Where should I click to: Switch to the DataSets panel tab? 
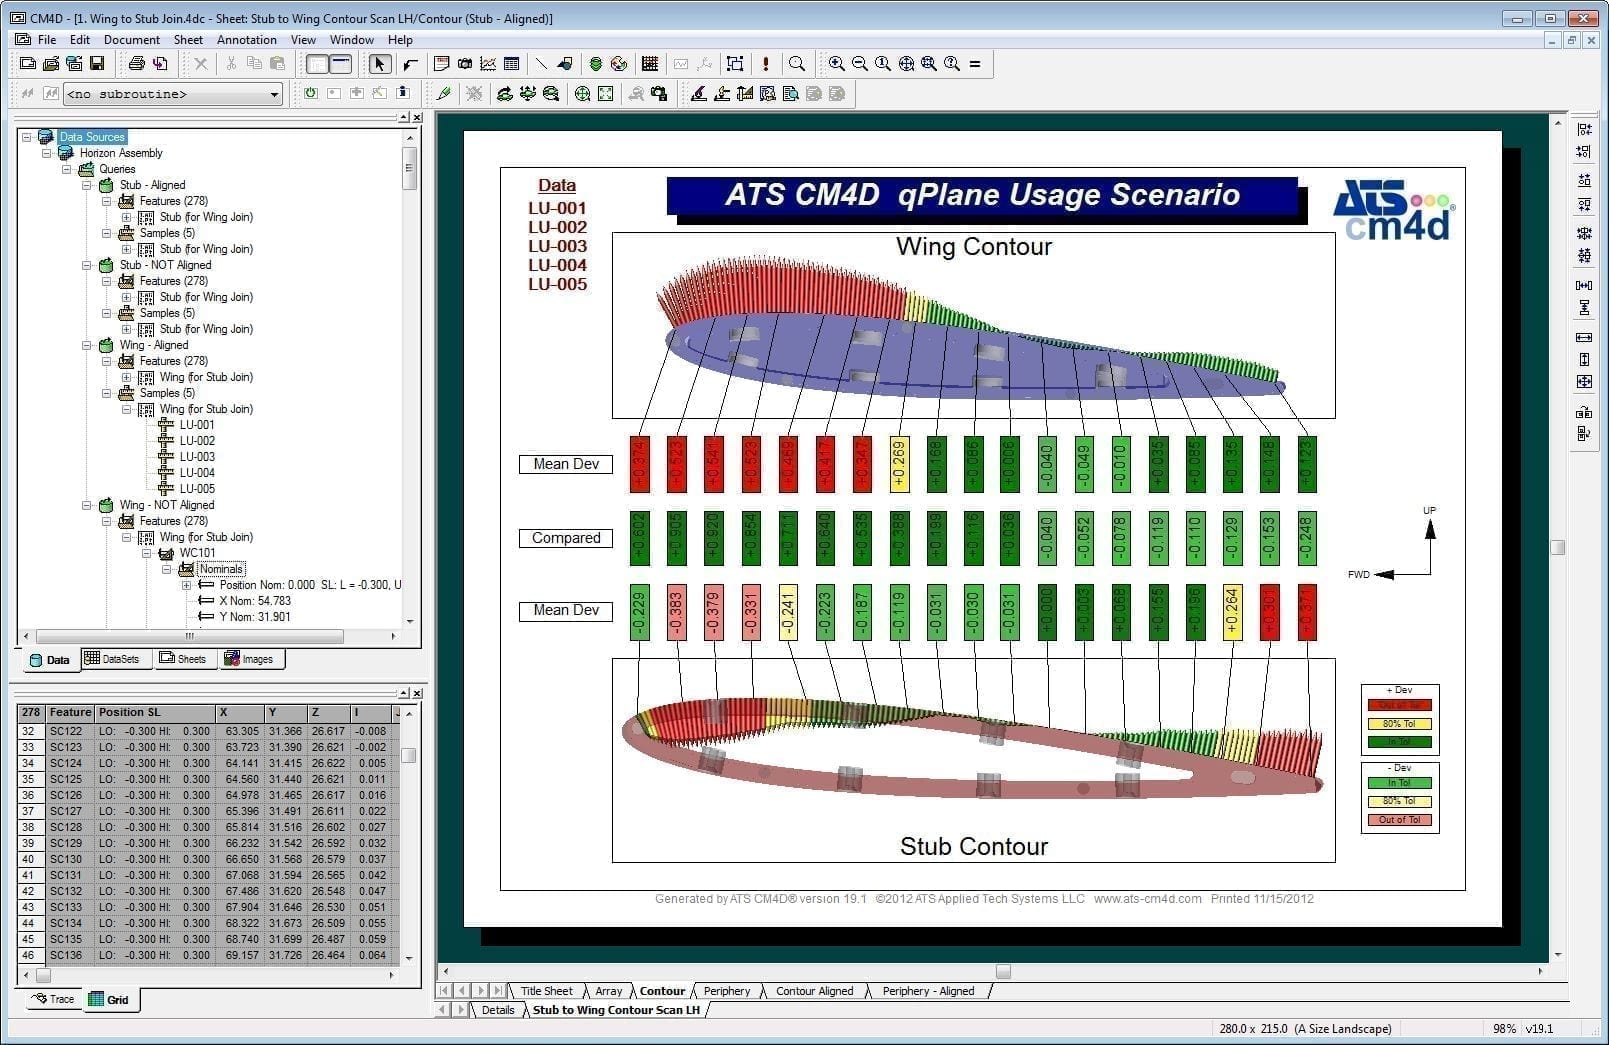[112, 659]
